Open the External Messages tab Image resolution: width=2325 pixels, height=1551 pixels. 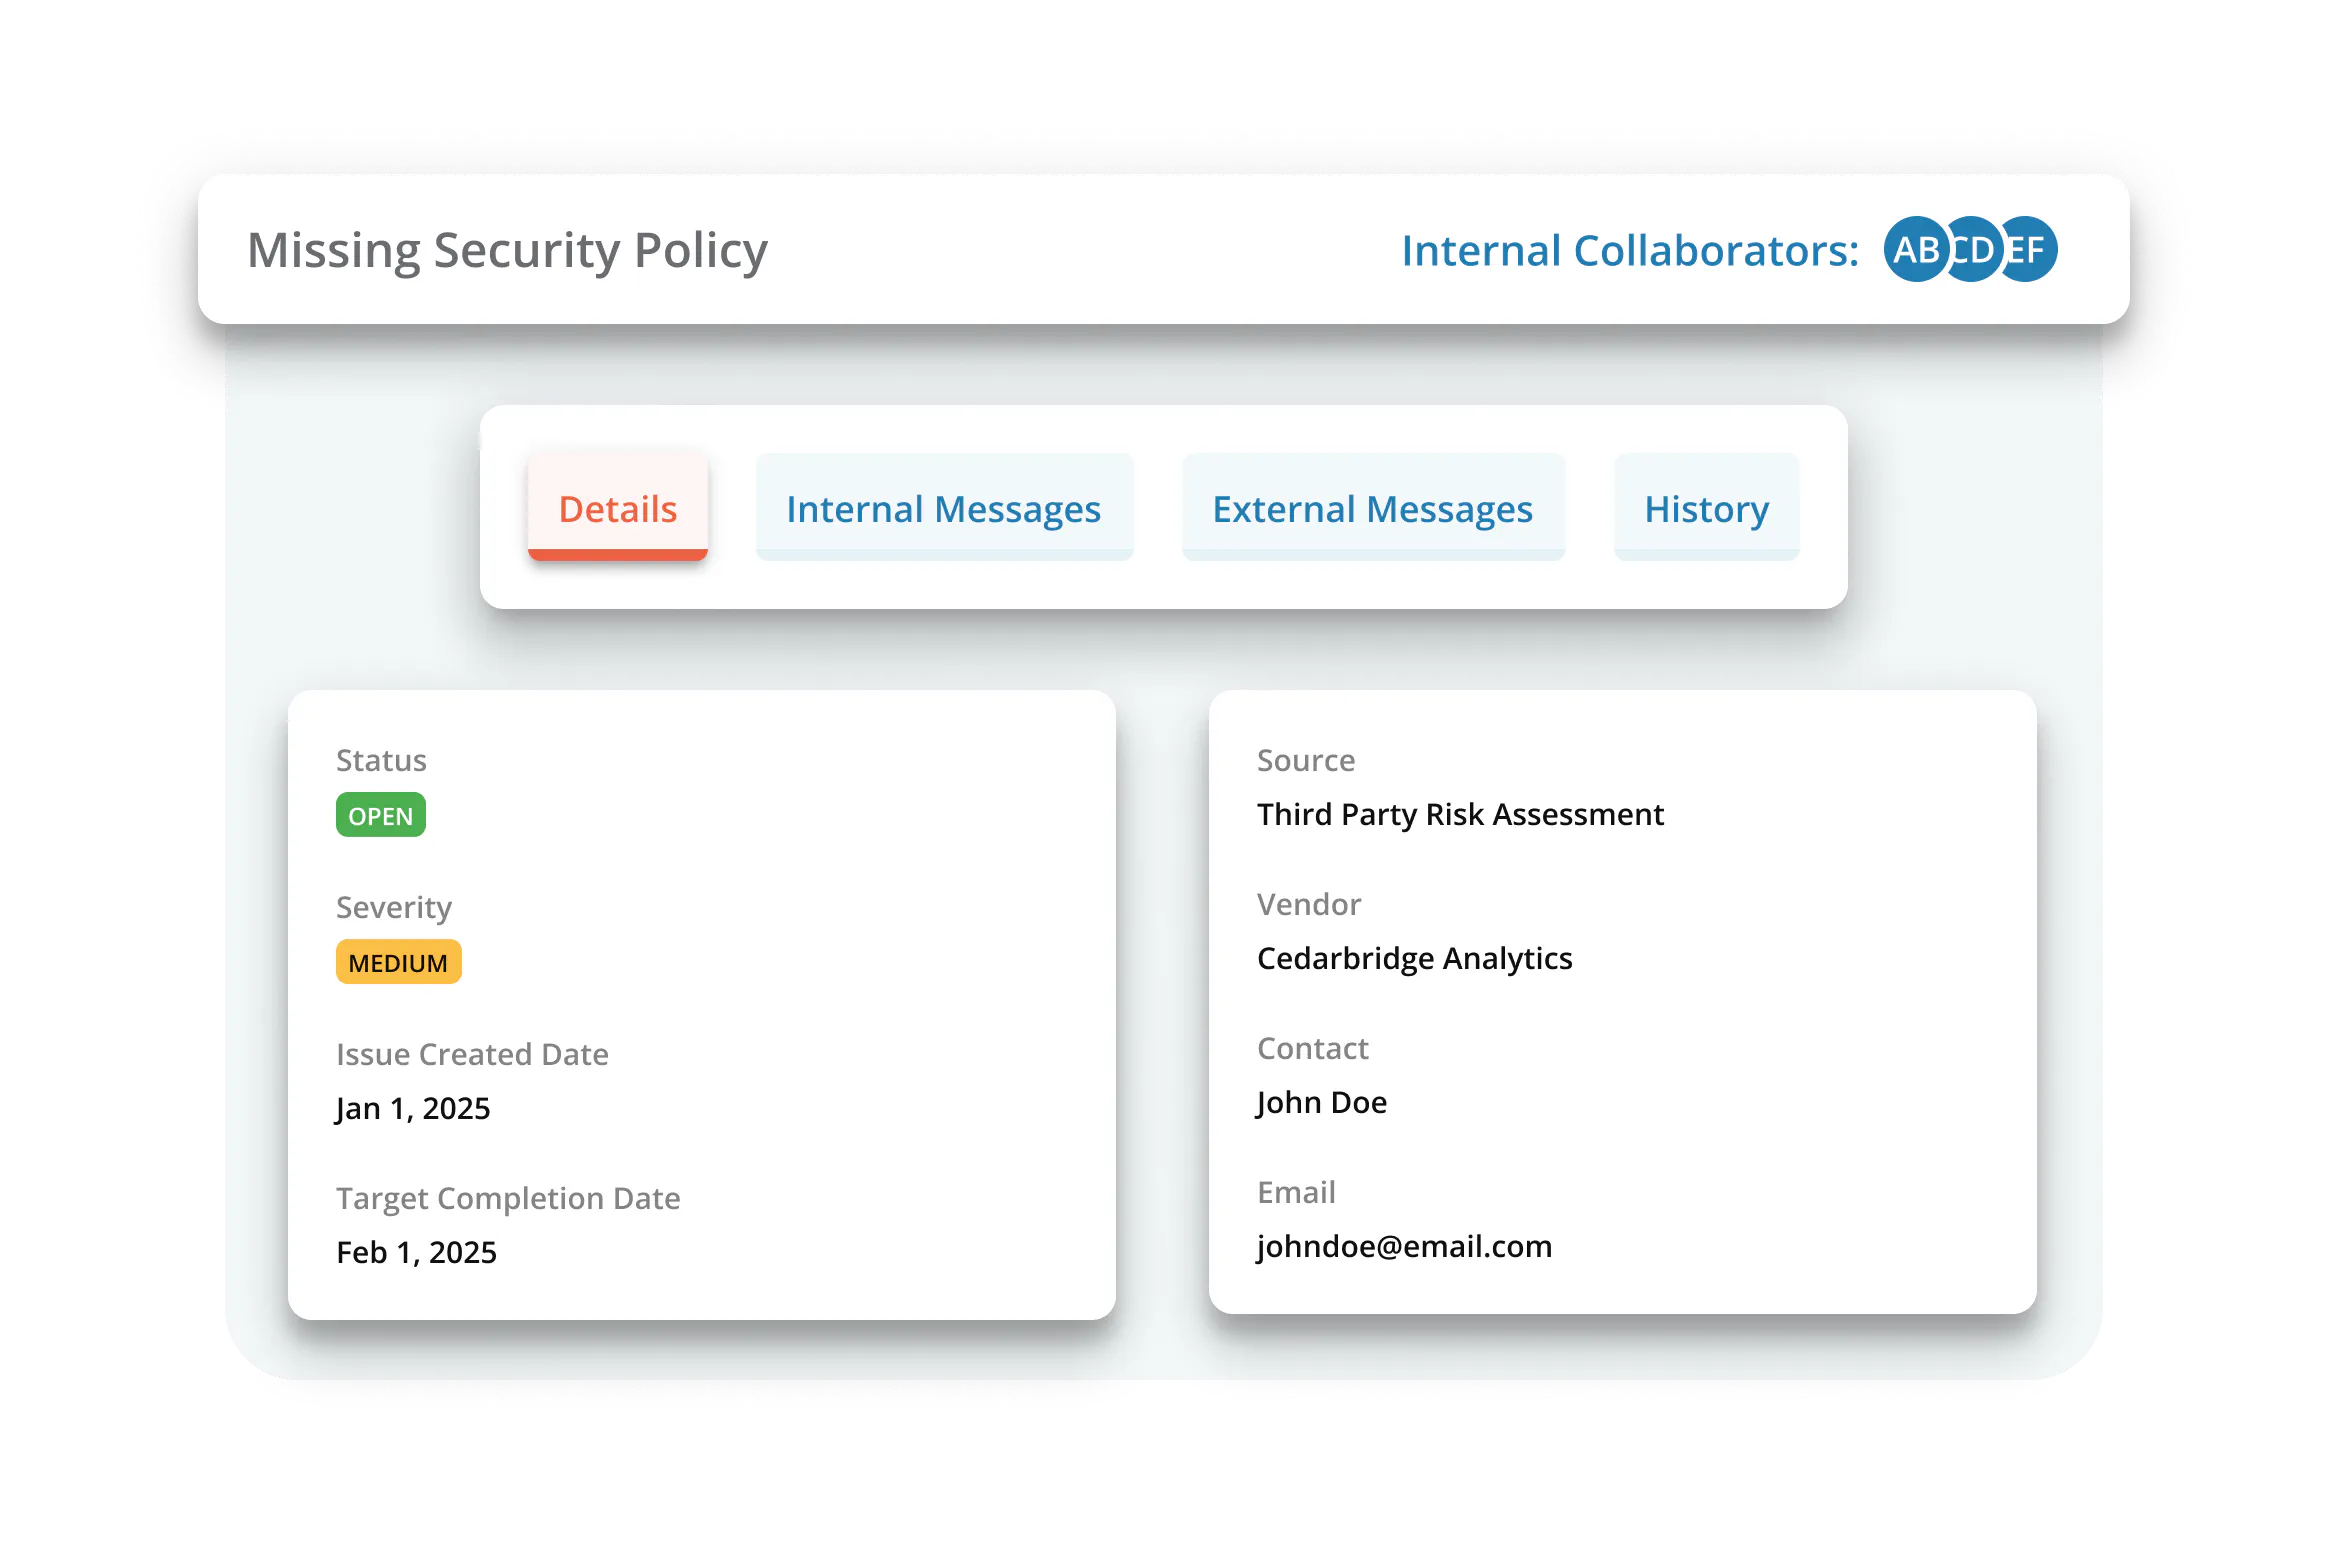click(1372, 508)
